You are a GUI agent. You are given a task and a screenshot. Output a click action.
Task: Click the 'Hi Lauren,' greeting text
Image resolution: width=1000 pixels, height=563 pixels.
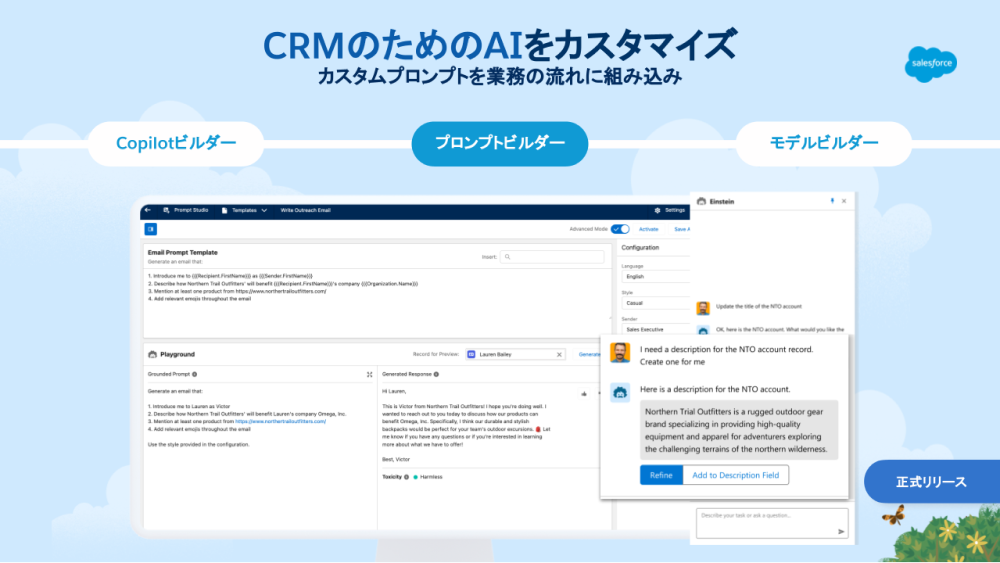coord(394,391)
